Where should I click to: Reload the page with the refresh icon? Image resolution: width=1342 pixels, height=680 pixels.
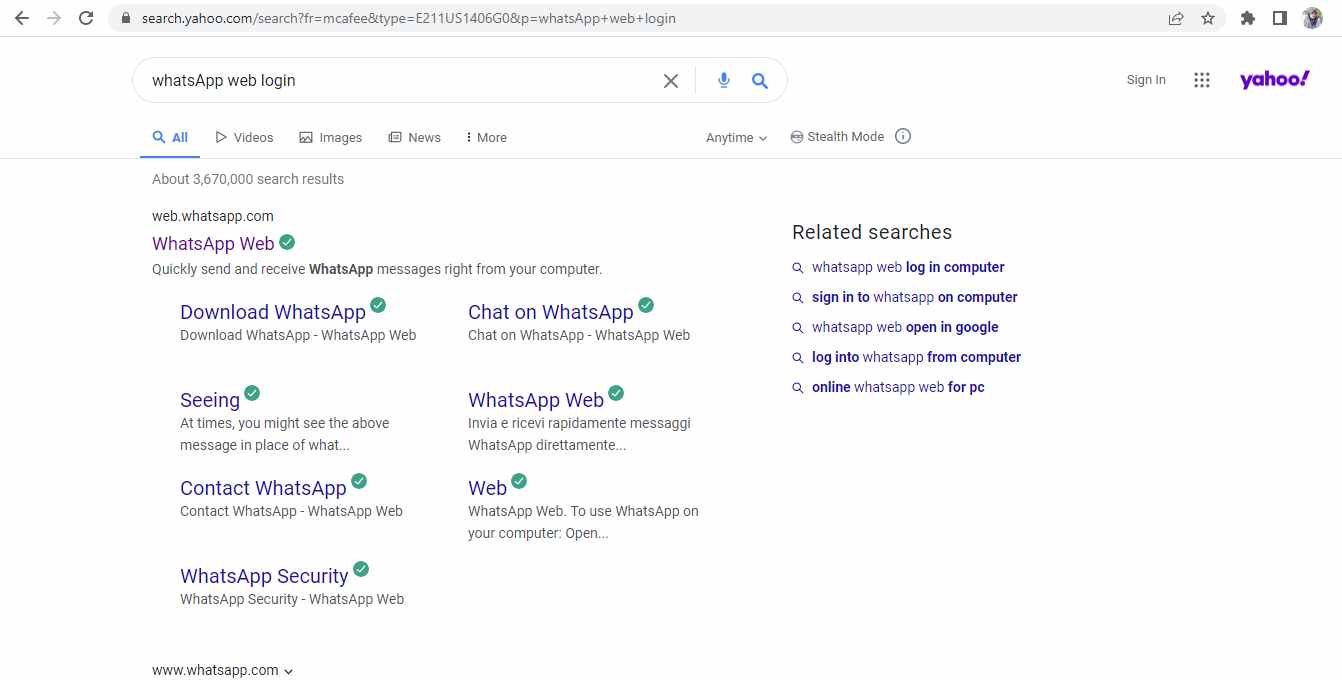(x=86, y=18)
